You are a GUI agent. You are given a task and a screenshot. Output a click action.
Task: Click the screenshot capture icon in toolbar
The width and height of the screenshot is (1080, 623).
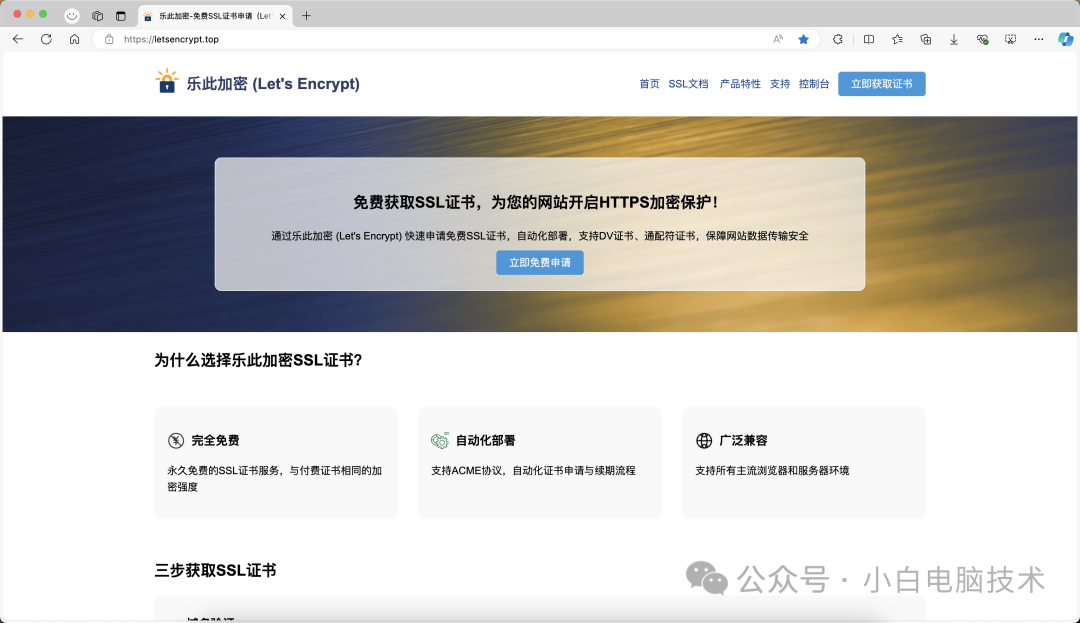point(1010,39)
